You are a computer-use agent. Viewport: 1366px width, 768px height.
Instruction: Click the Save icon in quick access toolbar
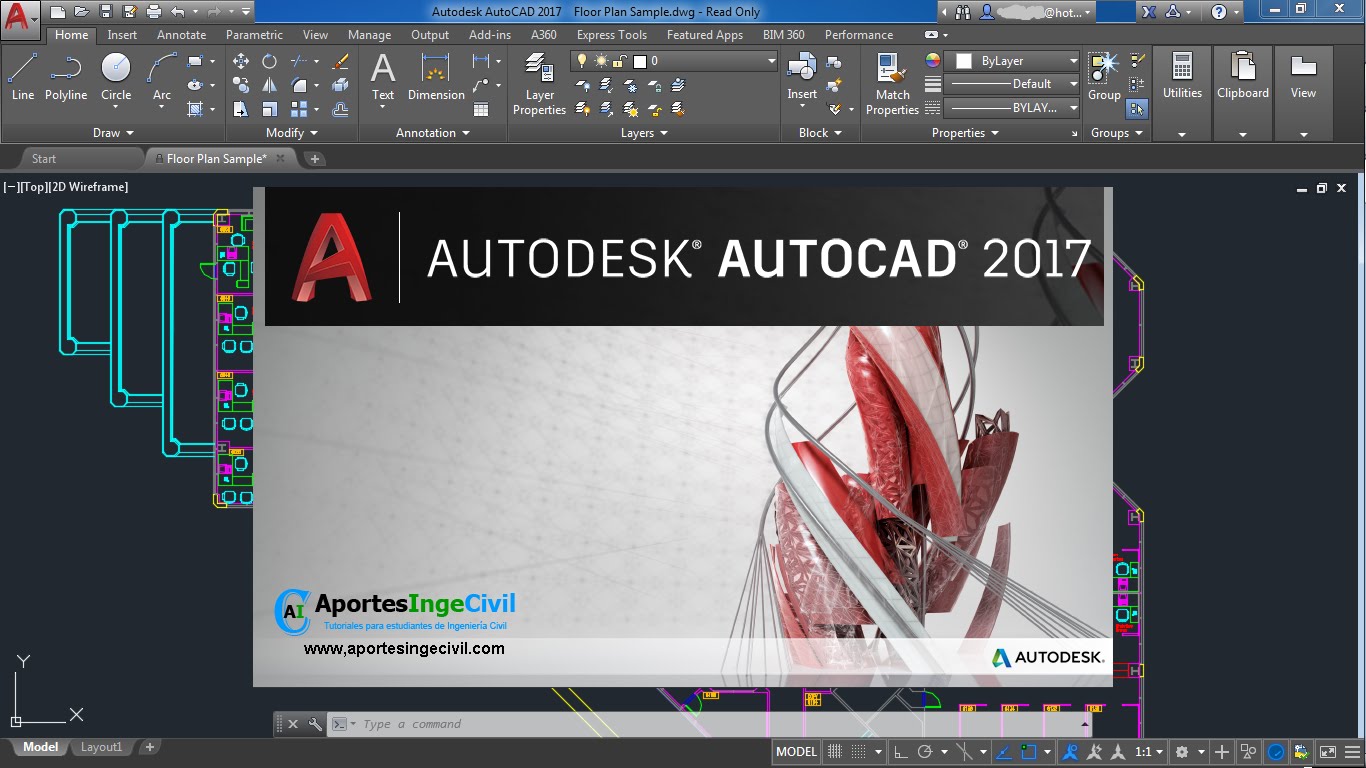[106, 12]
